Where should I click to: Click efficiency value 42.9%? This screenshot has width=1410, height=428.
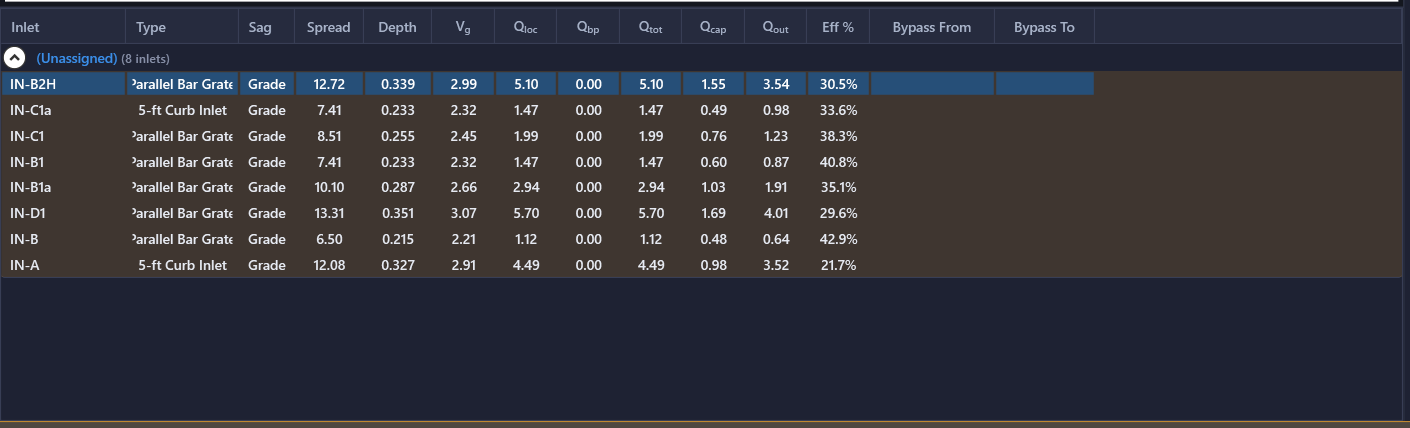[838, 239]
